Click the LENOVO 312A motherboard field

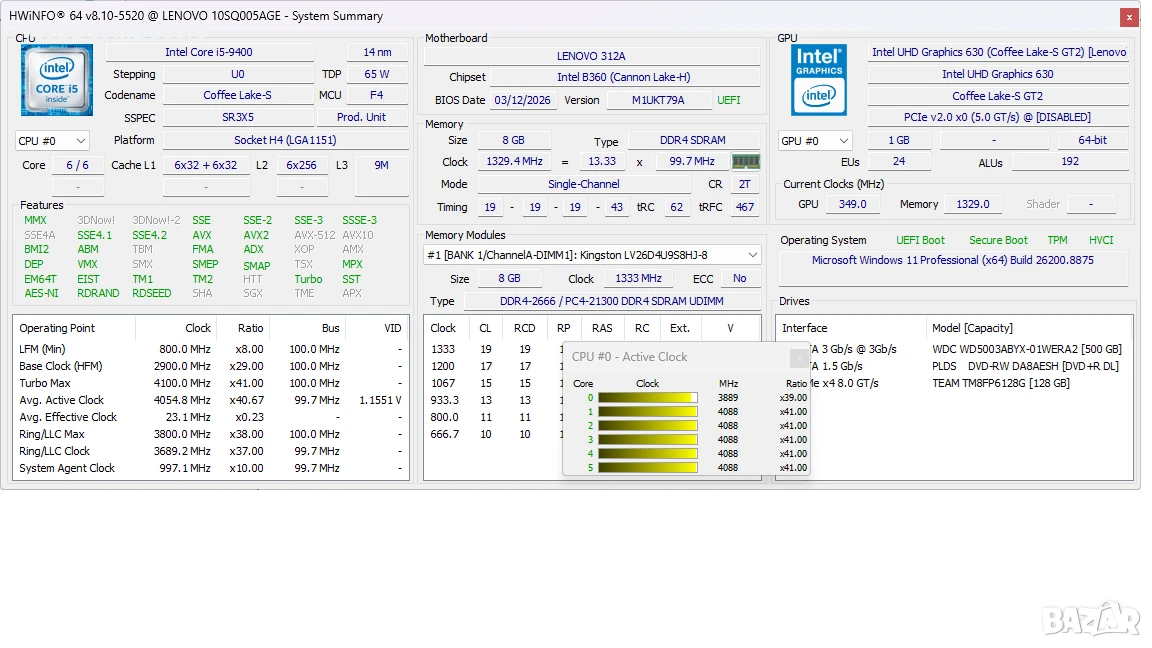(591, 56)
